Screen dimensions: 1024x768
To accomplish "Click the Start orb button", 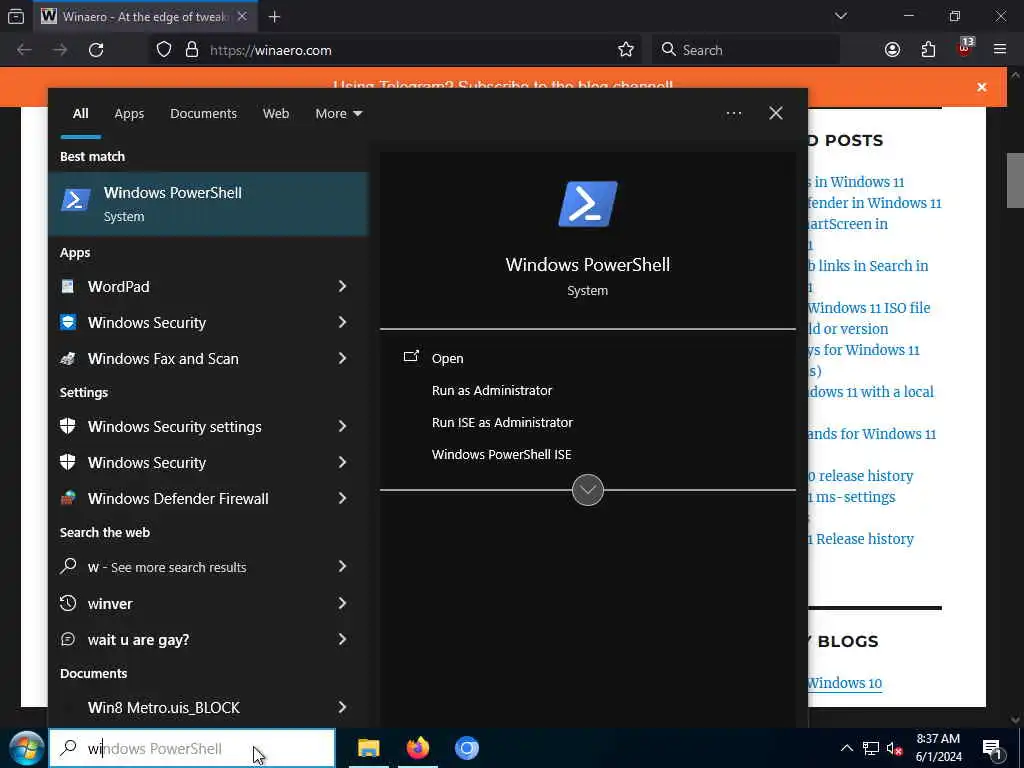I will click(x=27, y=748).
